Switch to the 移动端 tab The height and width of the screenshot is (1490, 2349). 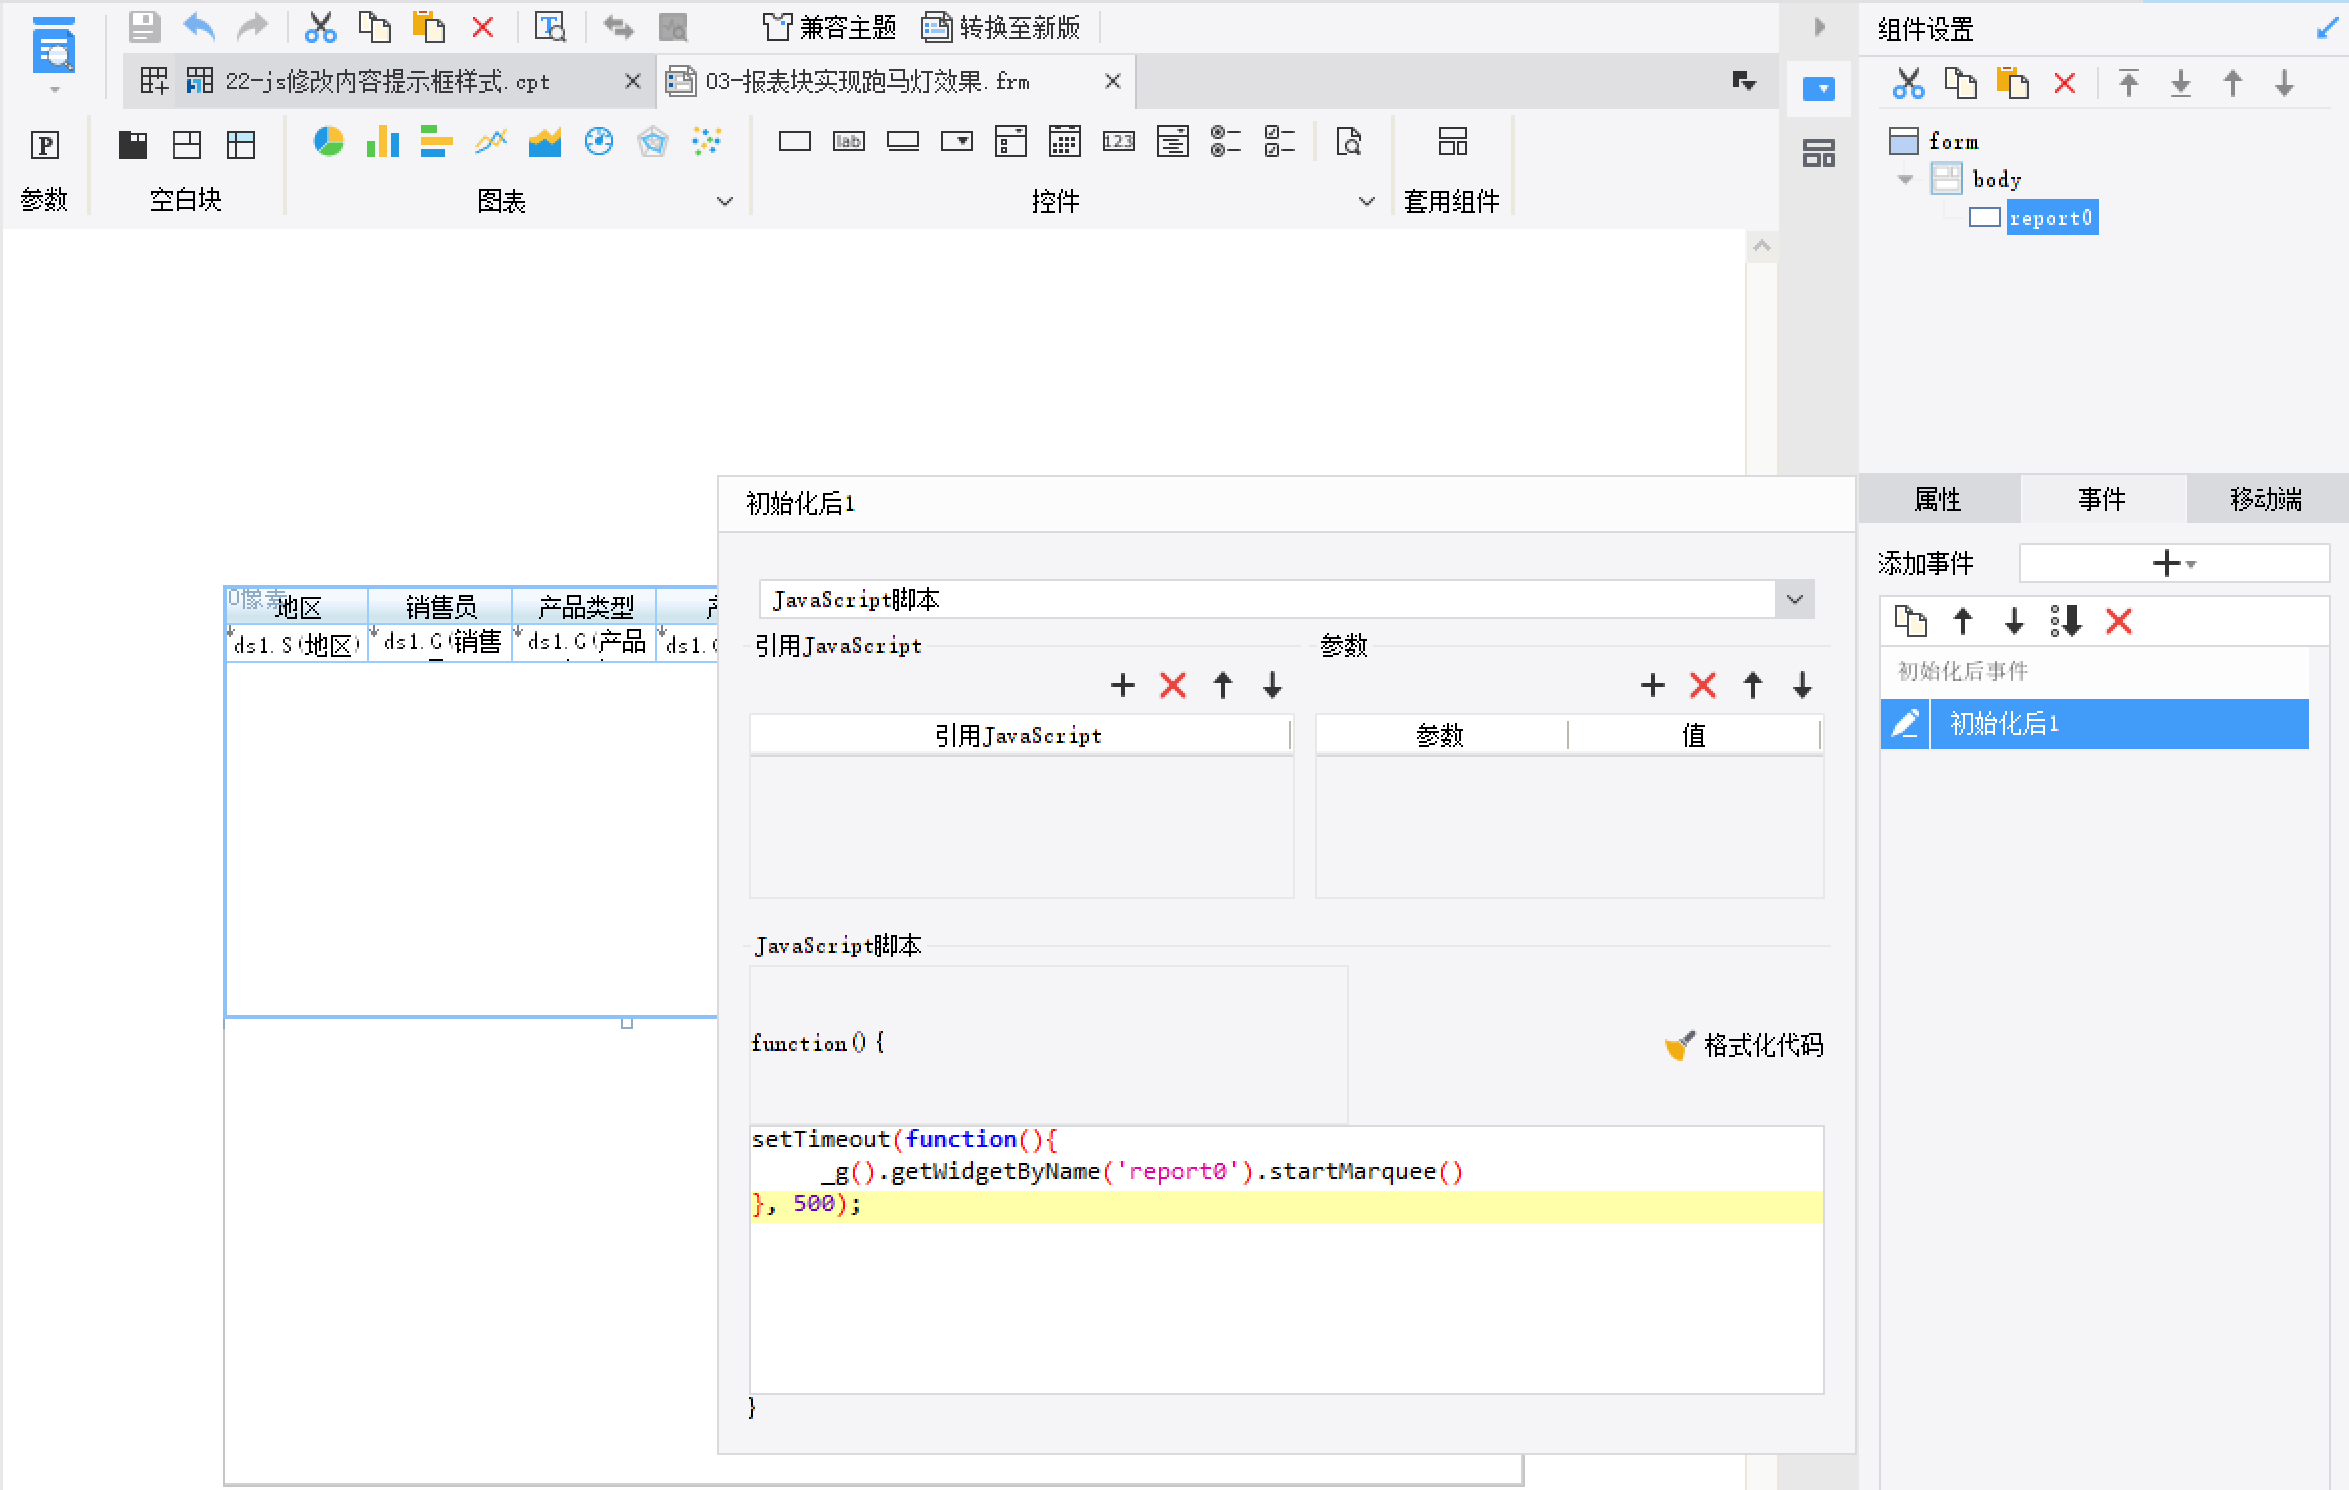[2265, 499]
